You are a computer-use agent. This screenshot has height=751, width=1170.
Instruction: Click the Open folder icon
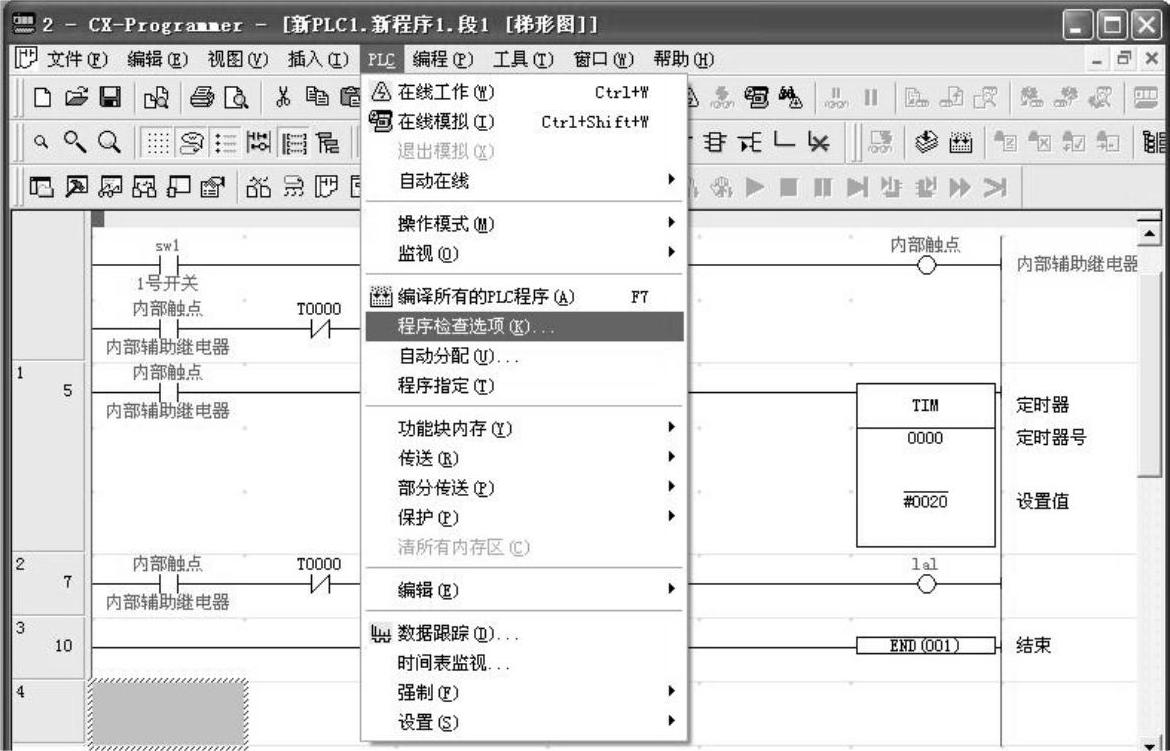coord(75,98)
